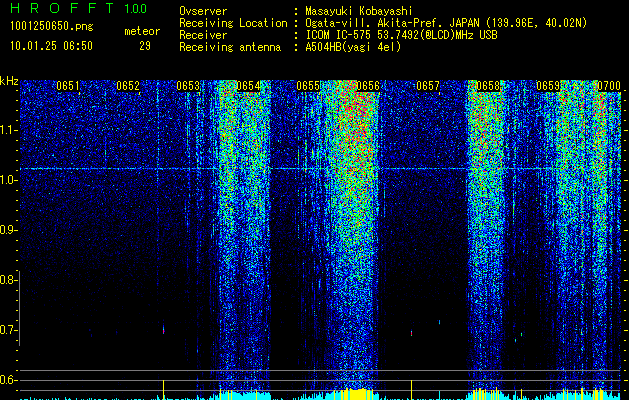Click the 0651 time marker

pos(68,86)
